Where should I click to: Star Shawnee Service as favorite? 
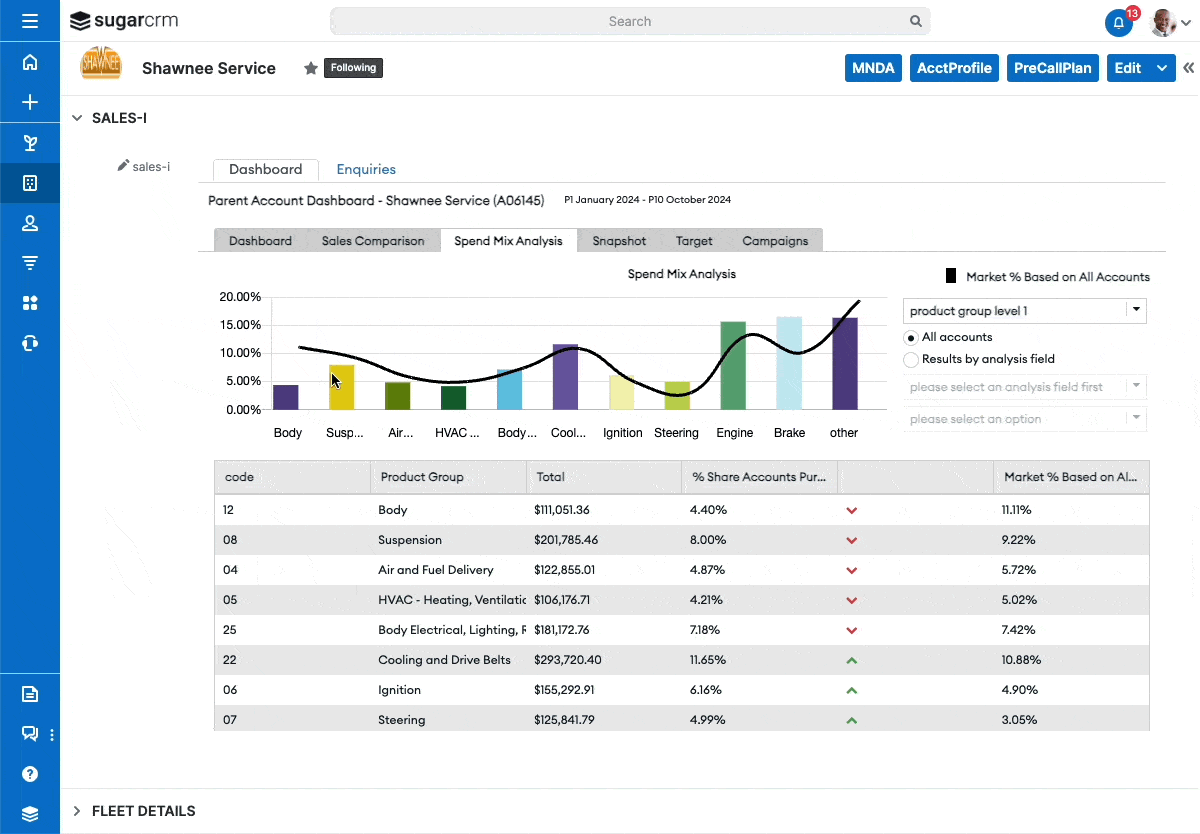coord(311,68)
